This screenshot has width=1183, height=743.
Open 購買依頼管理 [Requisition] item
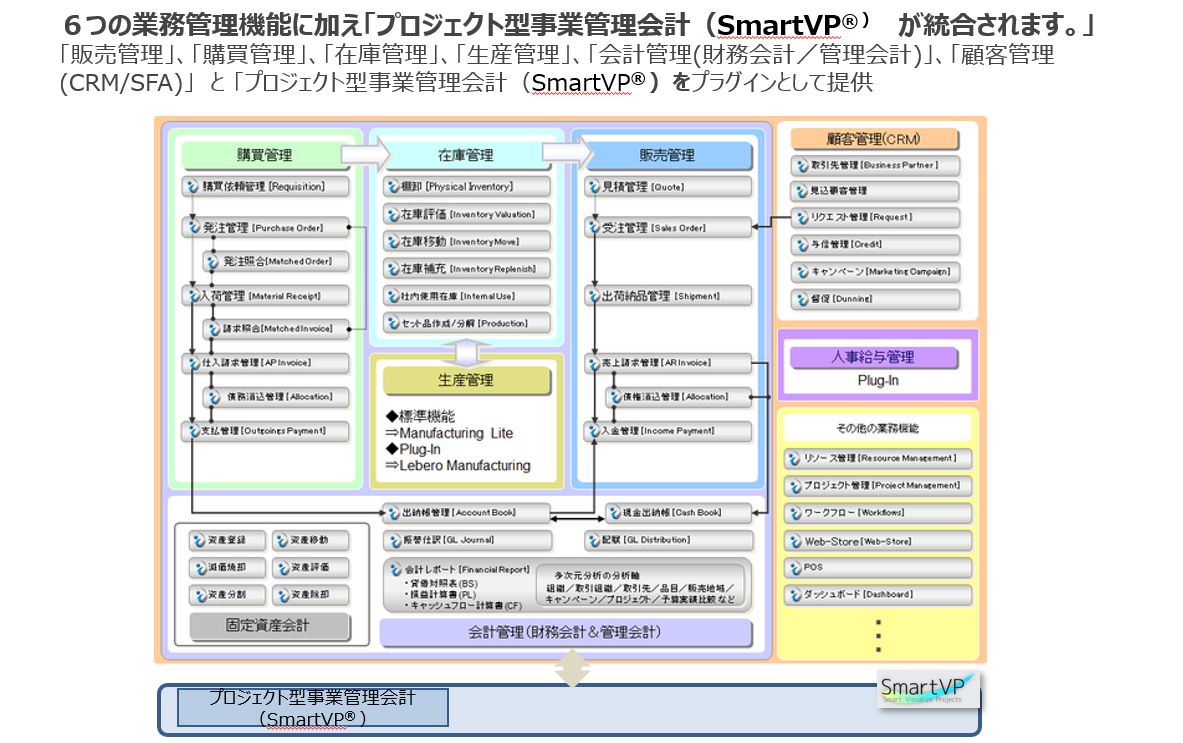click(266, 186)
